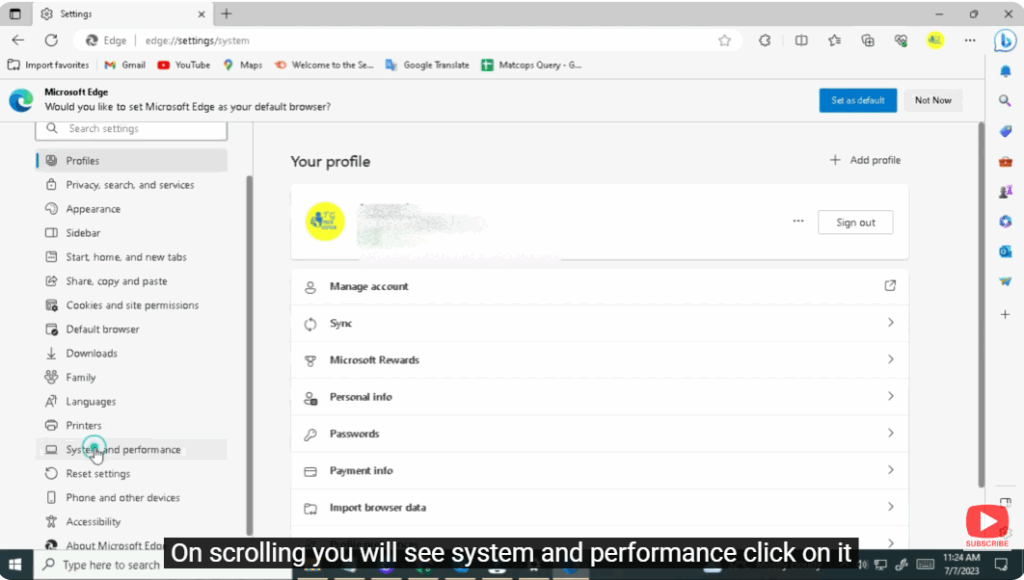Open the notifications bell in the sidebar
This screenshot has height=580, width=1024.
(1005, 71)
